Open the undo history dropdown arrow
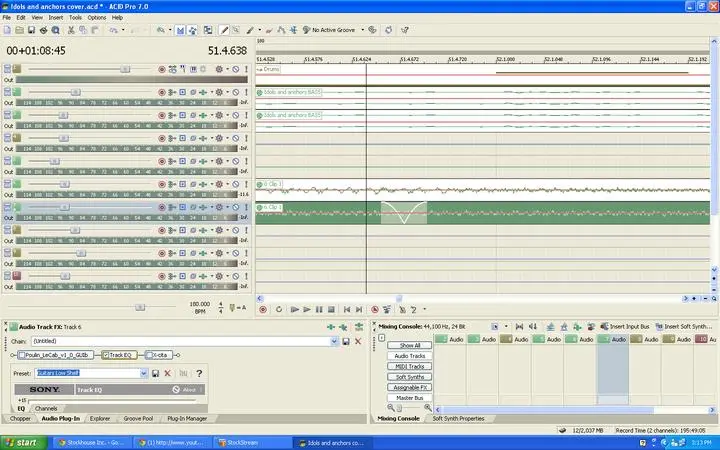The image size is (720, 450). (123, 30)
